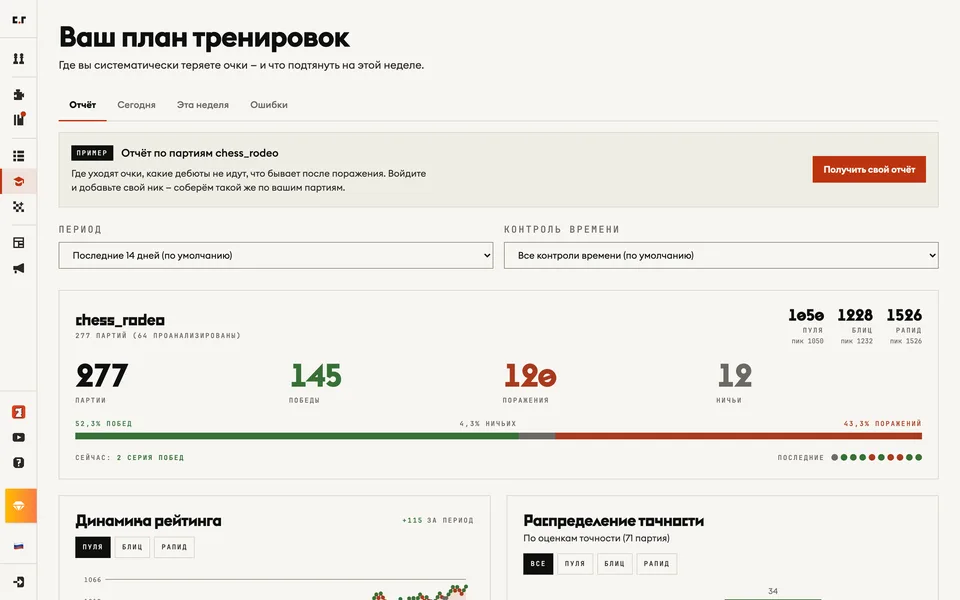This screenshot has width=960, height=600.
Task: Click the login arrow icon in sidebar
Action: (x=19, y=582)
